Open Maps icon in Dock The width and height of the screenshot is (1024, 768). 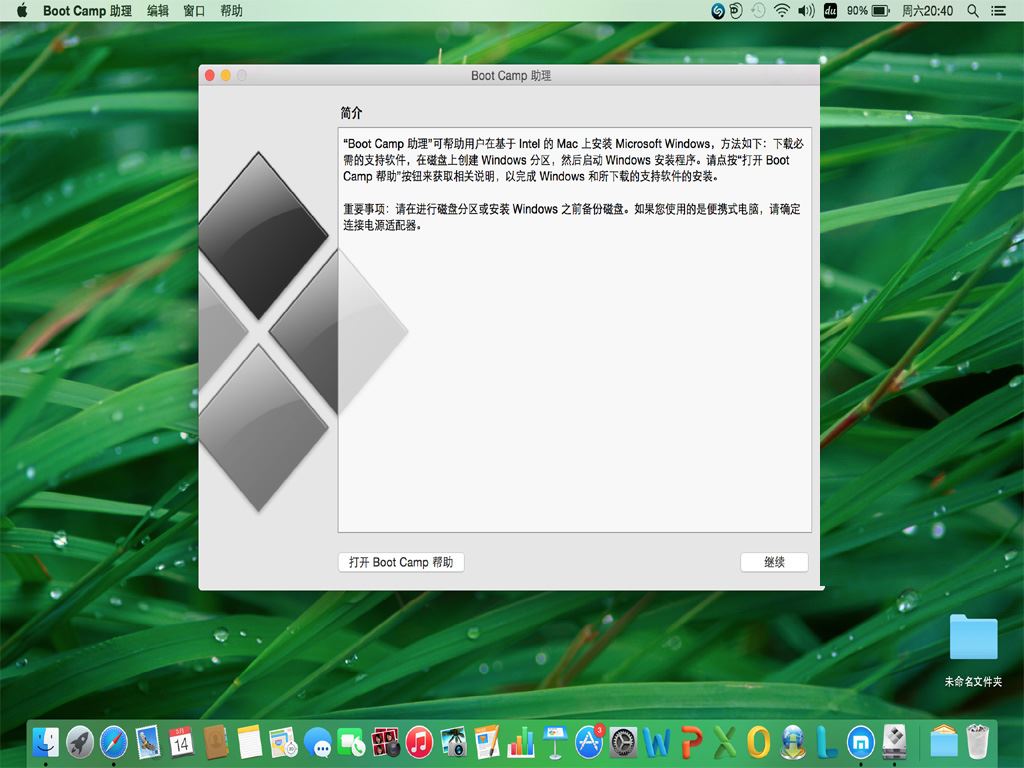(x=283, y=742)
